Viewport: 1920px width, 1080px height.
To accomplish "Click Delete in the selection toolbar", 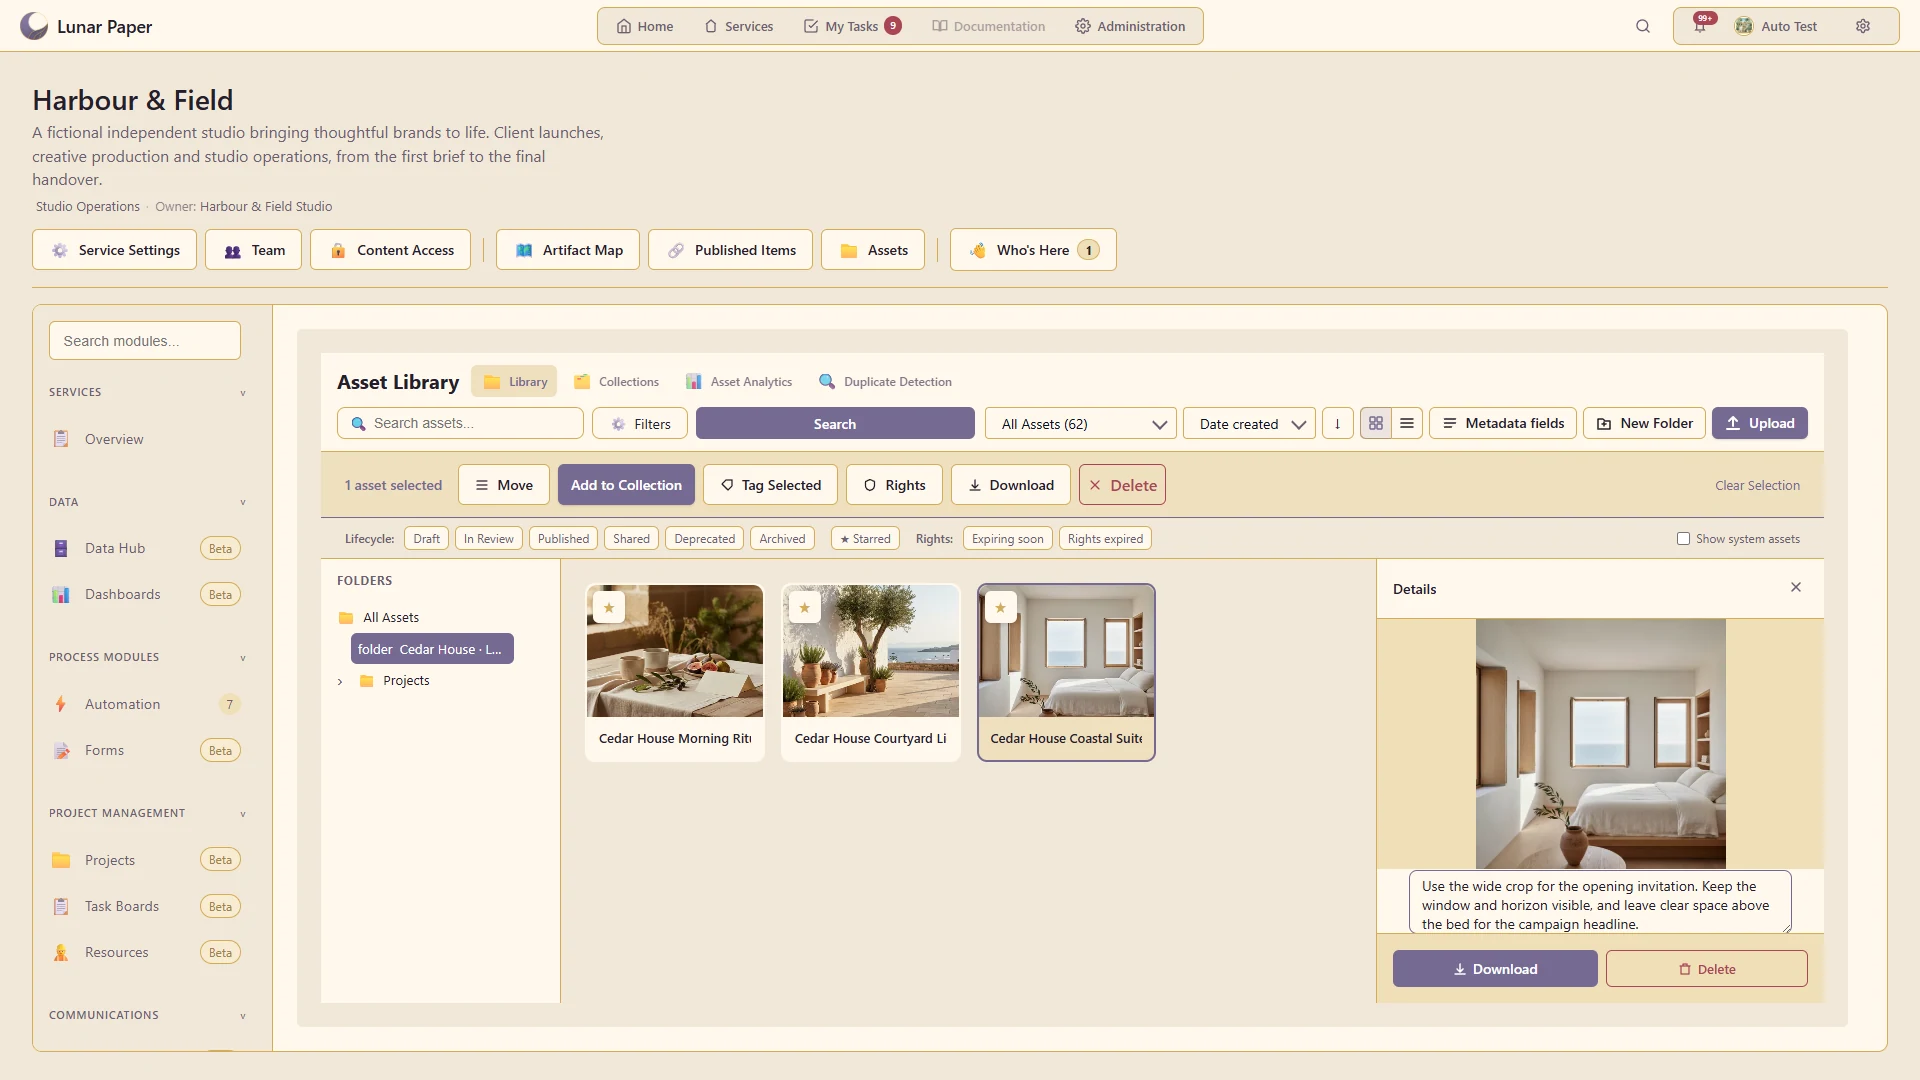I will point(1122,485).
